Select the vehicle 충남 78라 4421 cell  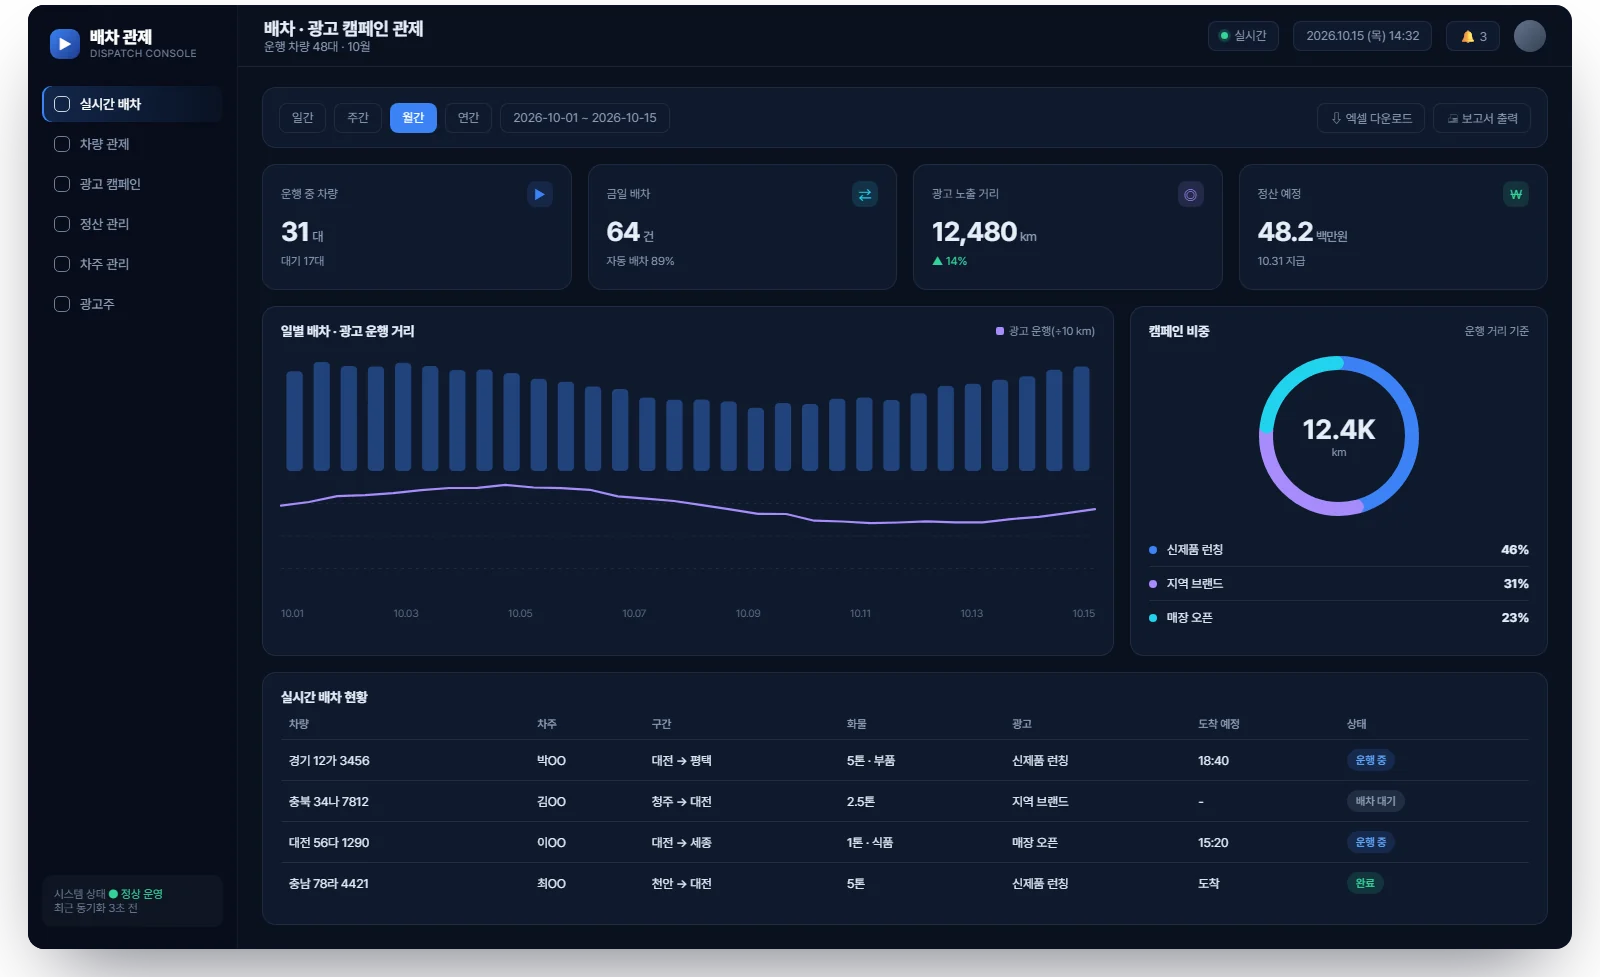click(x=329, y=884)
